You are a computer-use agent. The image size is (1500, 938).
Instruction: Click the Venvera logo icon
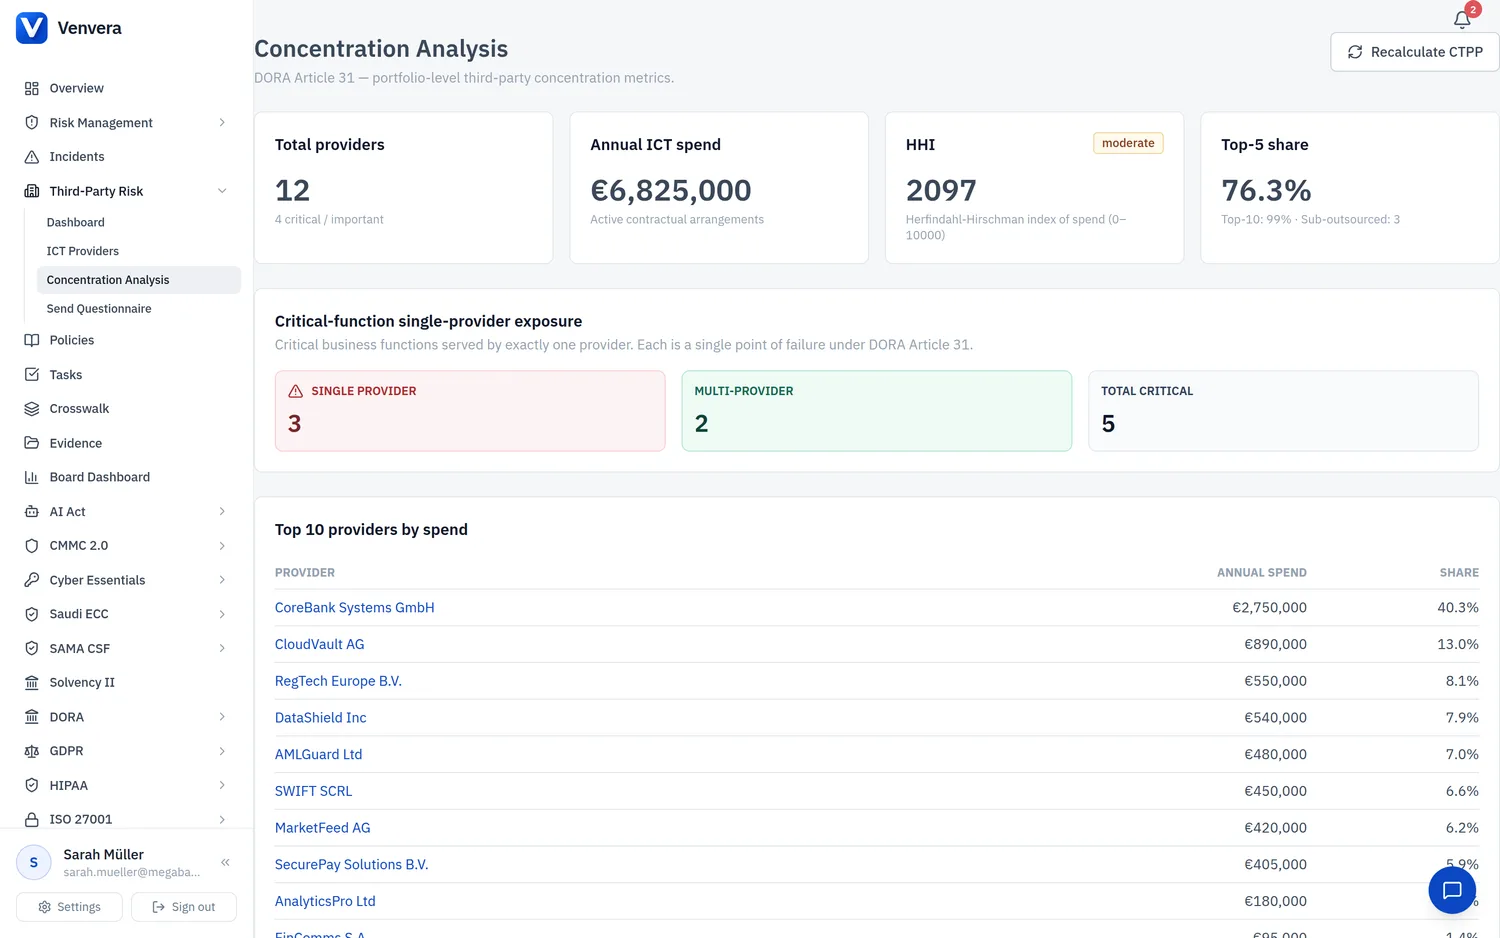point(32,28)
